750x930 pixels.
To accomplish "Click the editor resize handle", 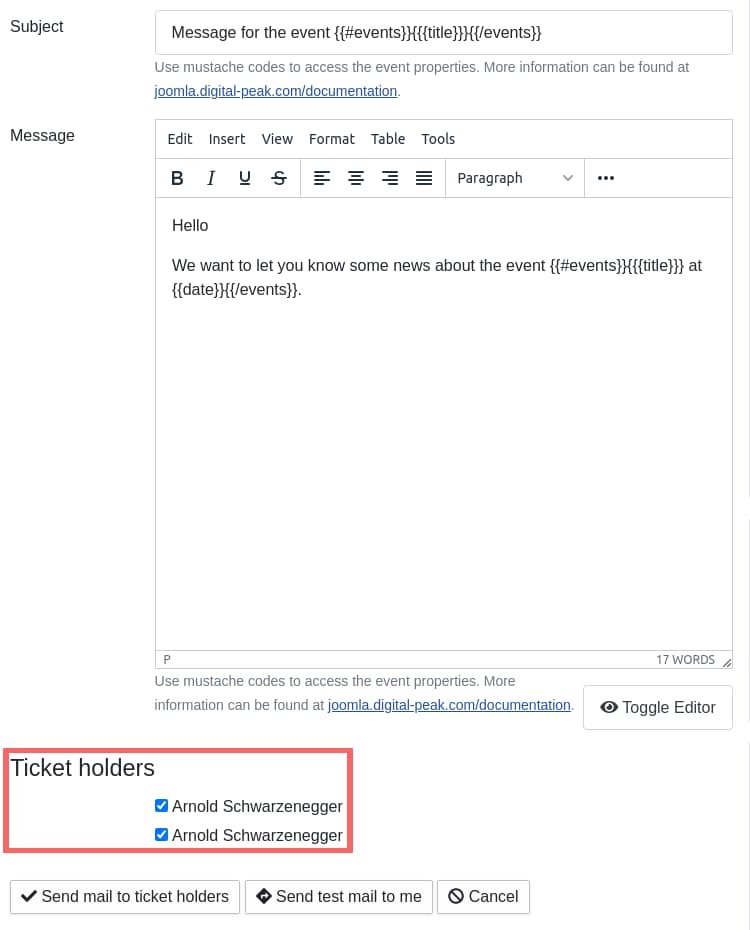I will click(726, 661).
